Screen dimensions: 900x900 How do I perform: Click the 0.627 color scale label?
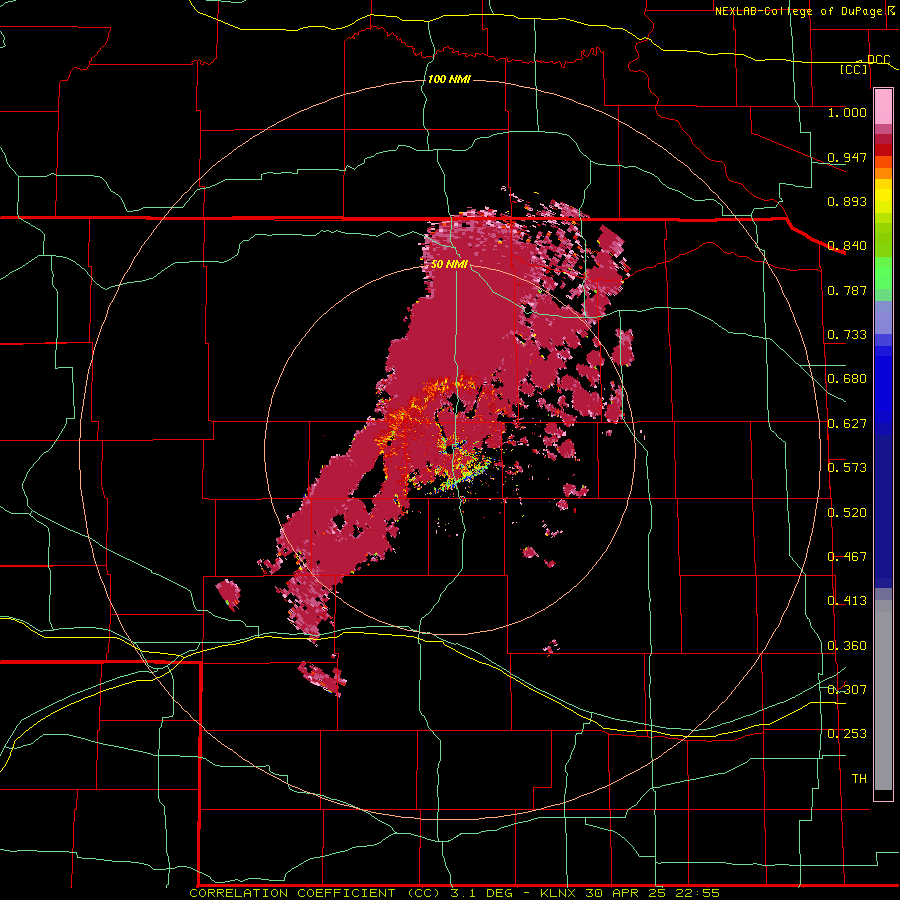847,424
